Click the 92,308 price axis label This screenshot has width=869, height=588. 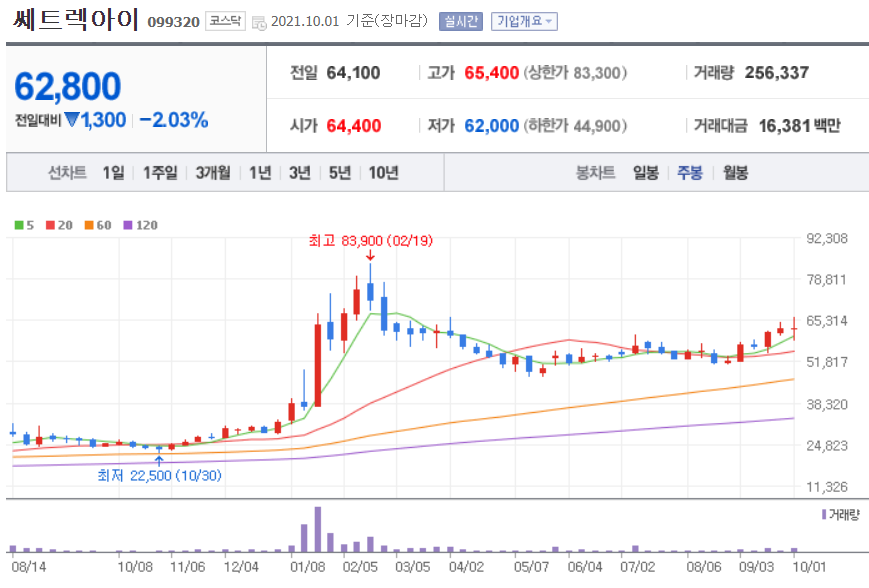tap(827, 239)
